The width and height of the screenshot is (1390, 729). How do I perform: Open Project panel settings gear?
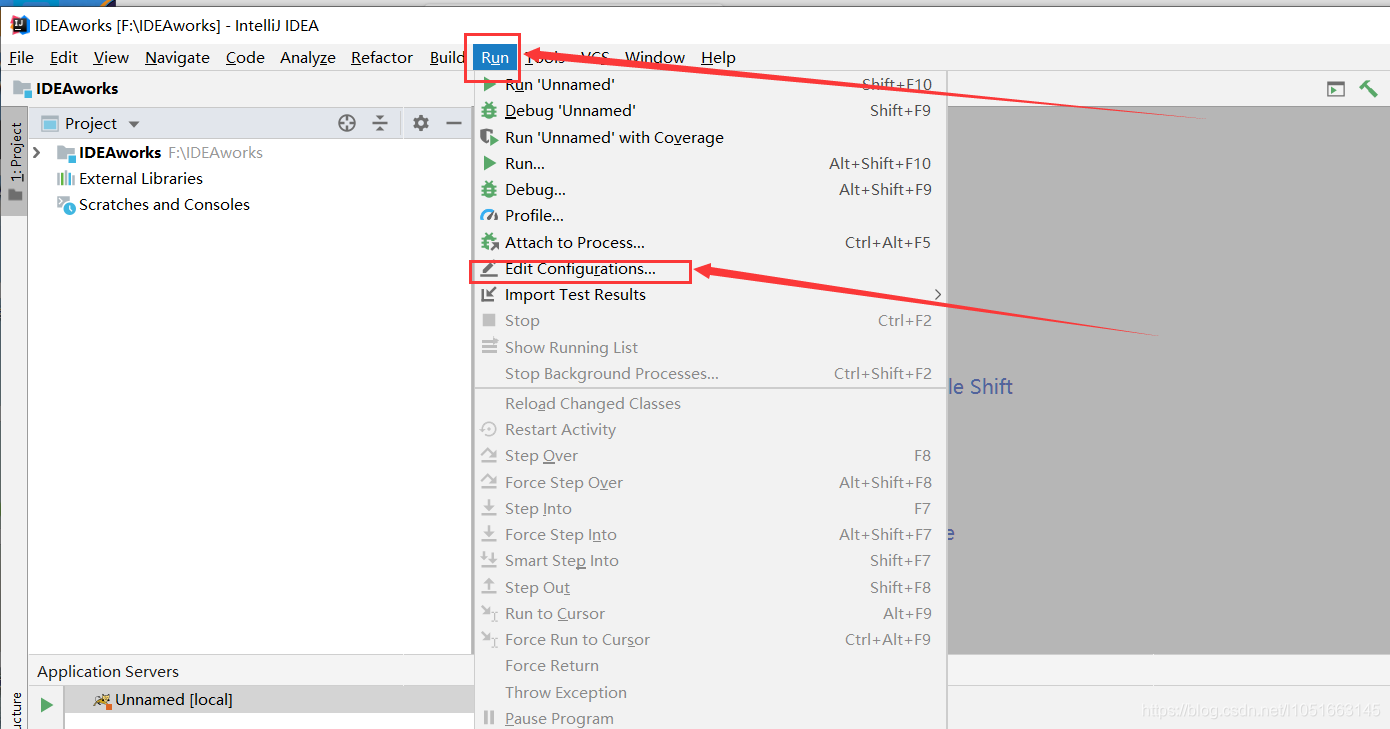421,123
